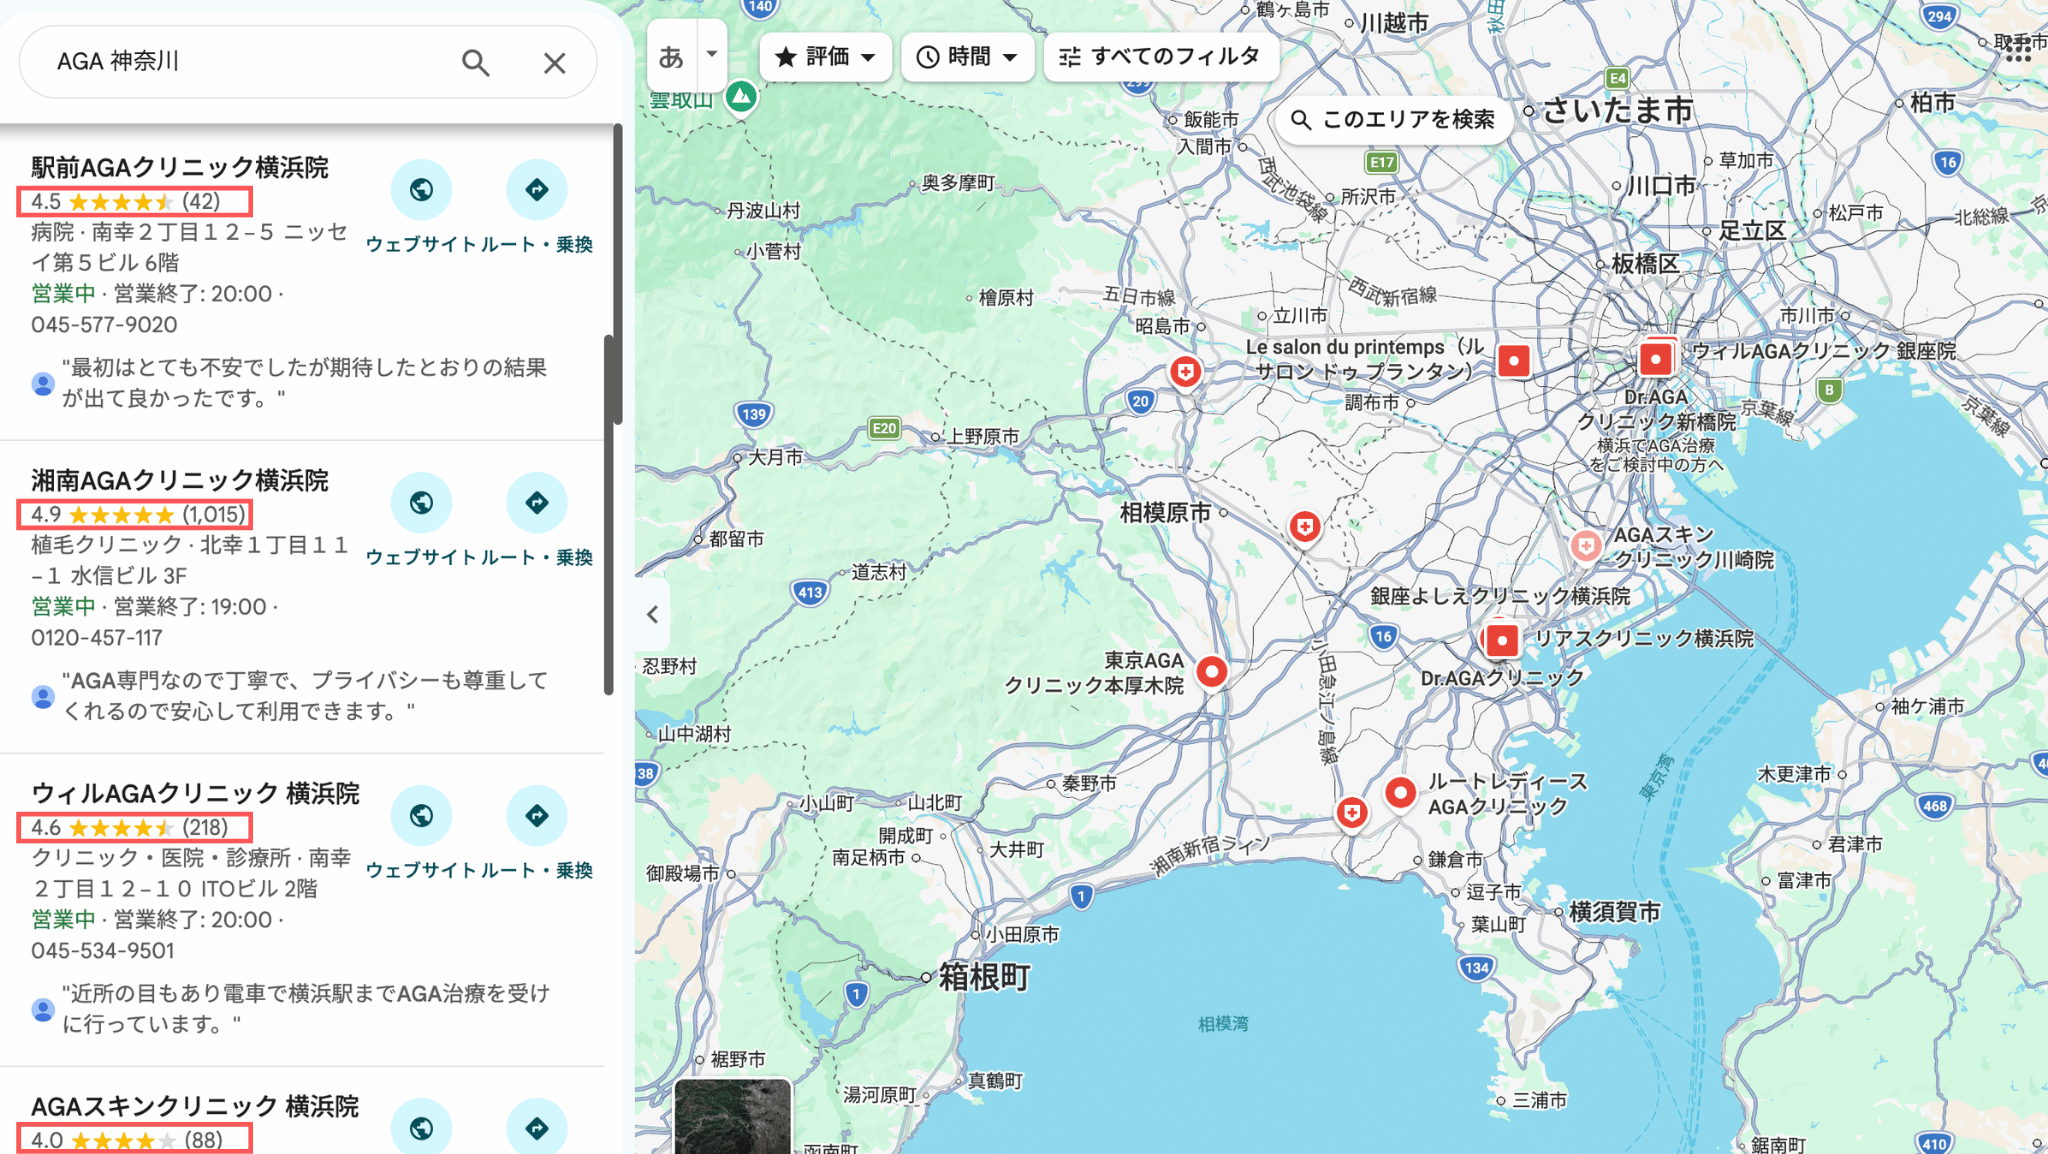Image resolution: width=2048 pixels, height=1154 pixels.
Task: Select the medical pin near 昭島市
Action: [x=1185, y=373]
